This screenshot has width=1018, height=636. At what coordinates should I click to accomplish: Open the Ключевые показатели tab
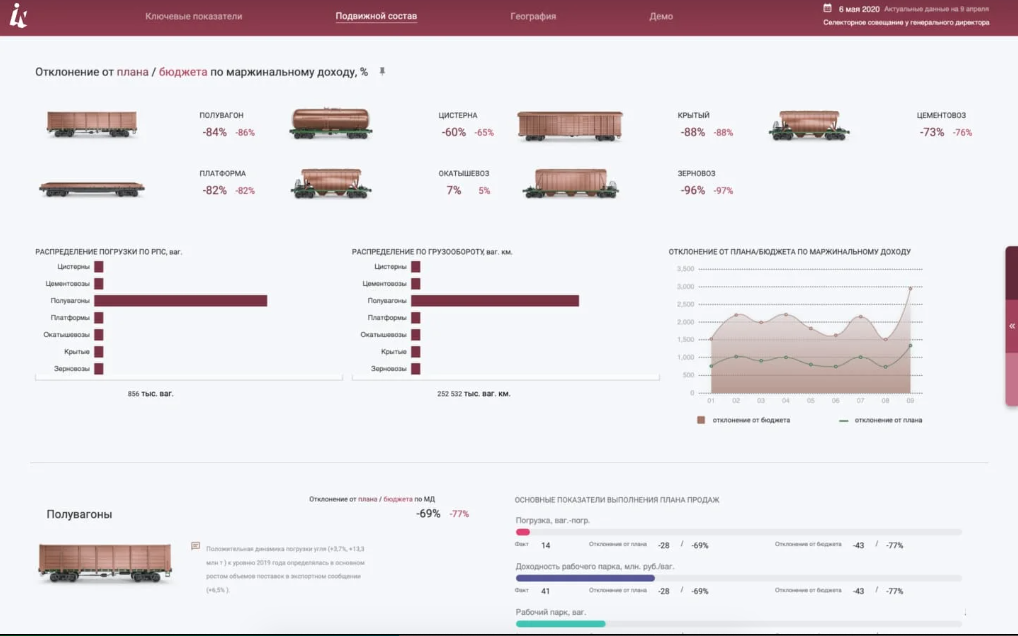point(193,16)
